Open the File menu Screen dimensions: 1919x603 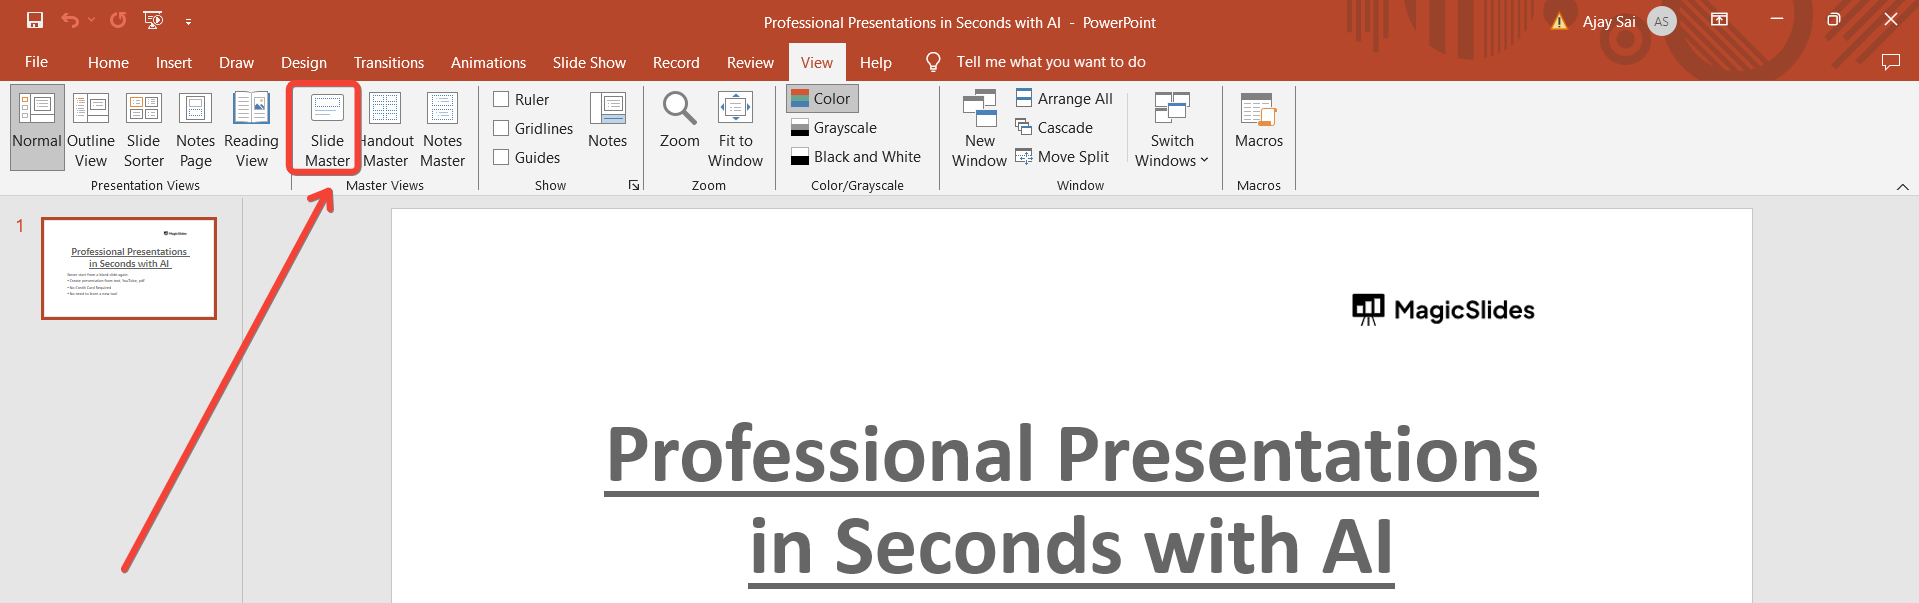coord(37,62)
